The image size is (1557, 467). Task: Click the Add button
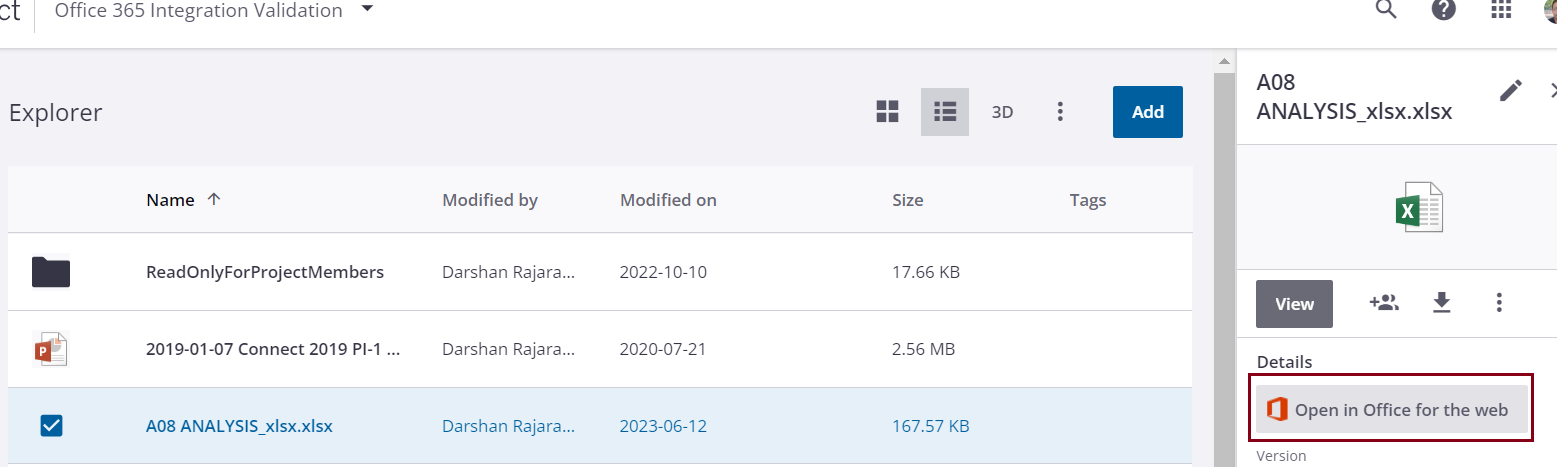coord(1147,112)
